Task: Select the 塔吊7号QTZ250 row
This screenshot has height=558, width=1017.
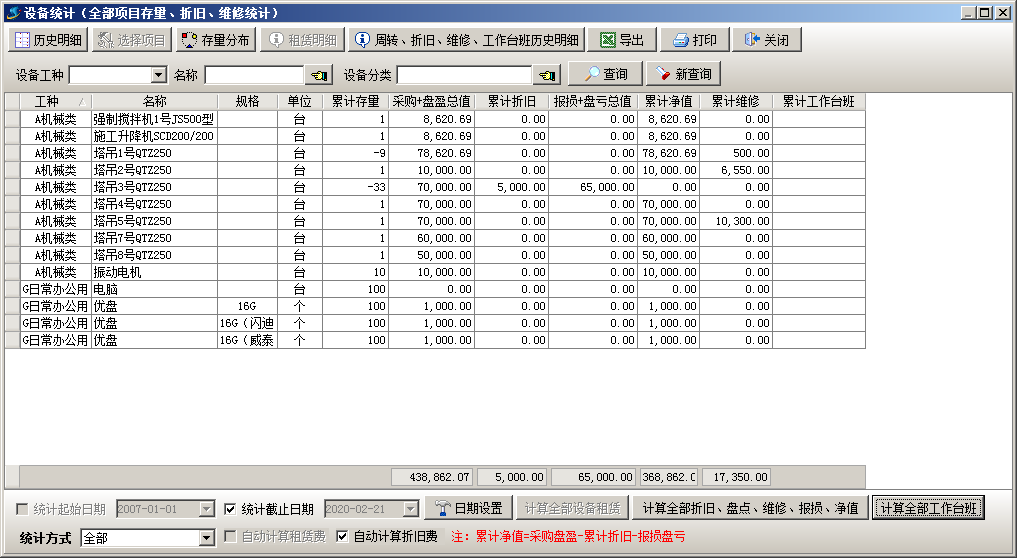Action: [435, 237]
